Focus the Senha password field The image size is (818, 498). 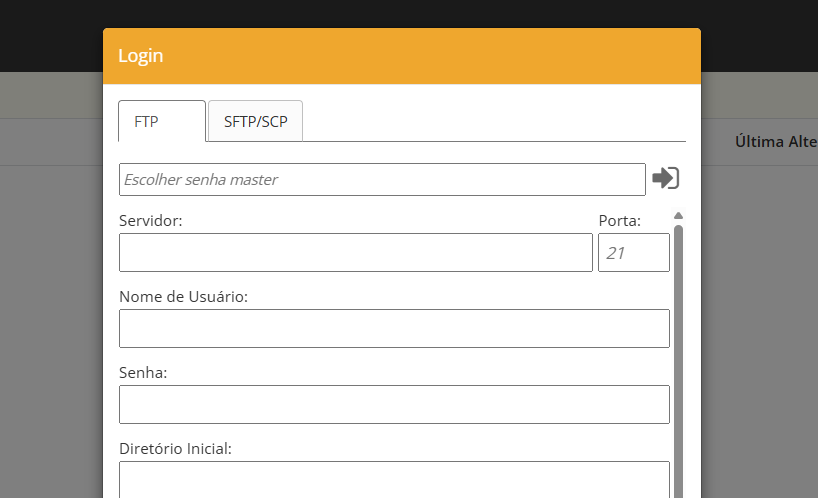click(x=393, y=404)
